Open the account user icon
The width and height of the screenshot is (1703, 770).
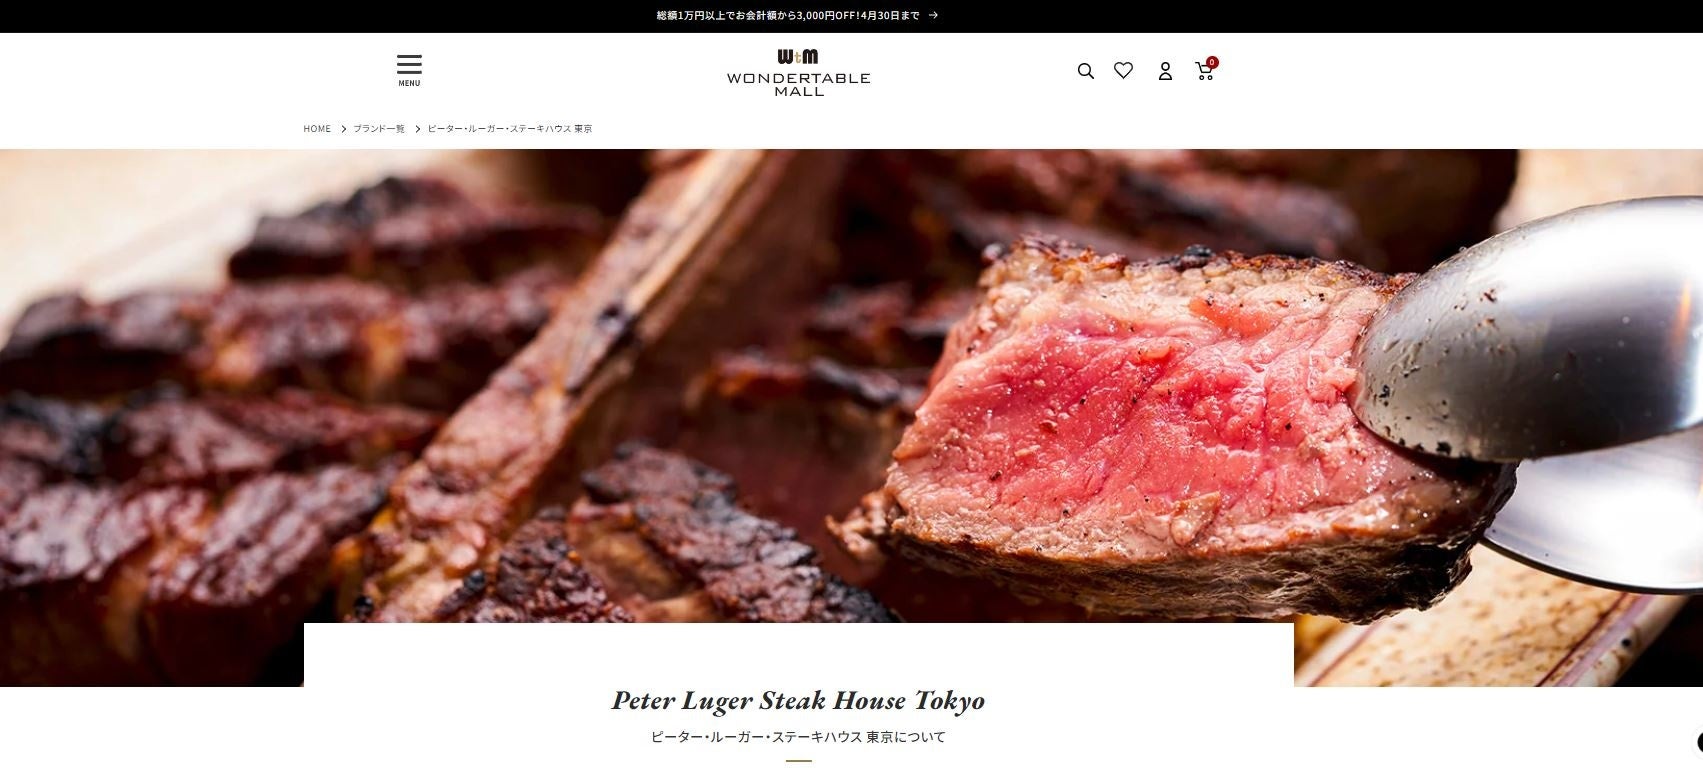(x=1165, y=71)
